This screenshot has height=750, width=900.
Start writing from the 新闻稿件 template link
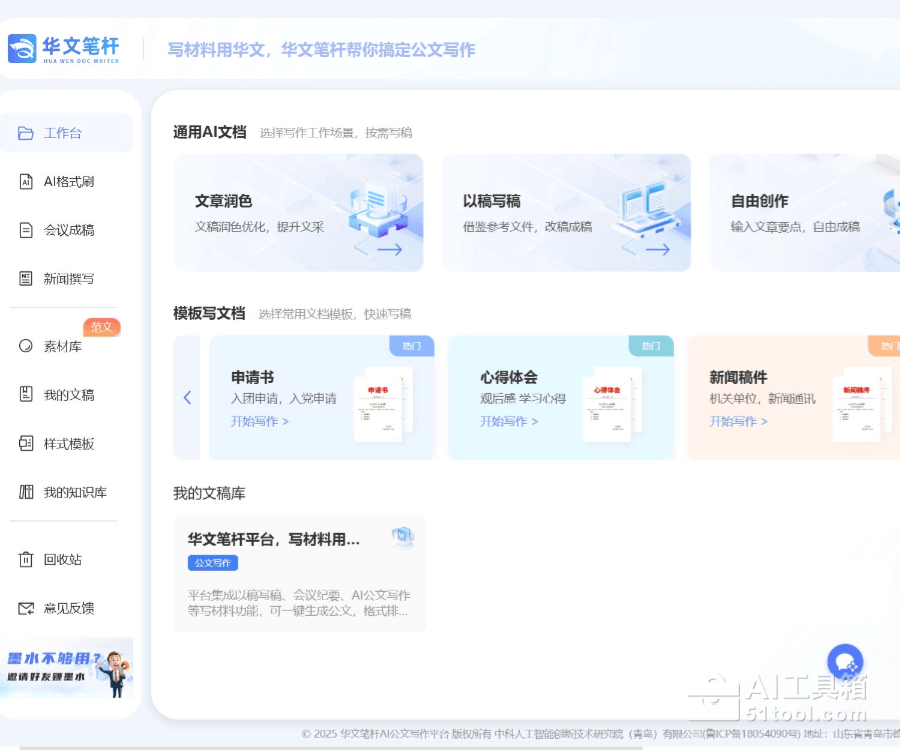pyautogui.click(x=739, y=421)
